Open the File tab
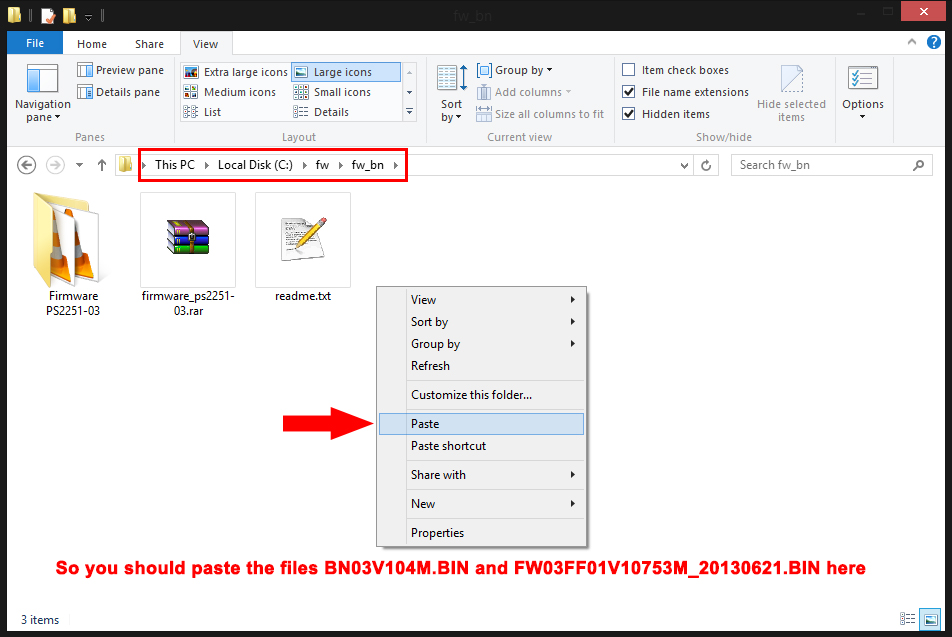 pyautogui.click(x=35, y=43)
